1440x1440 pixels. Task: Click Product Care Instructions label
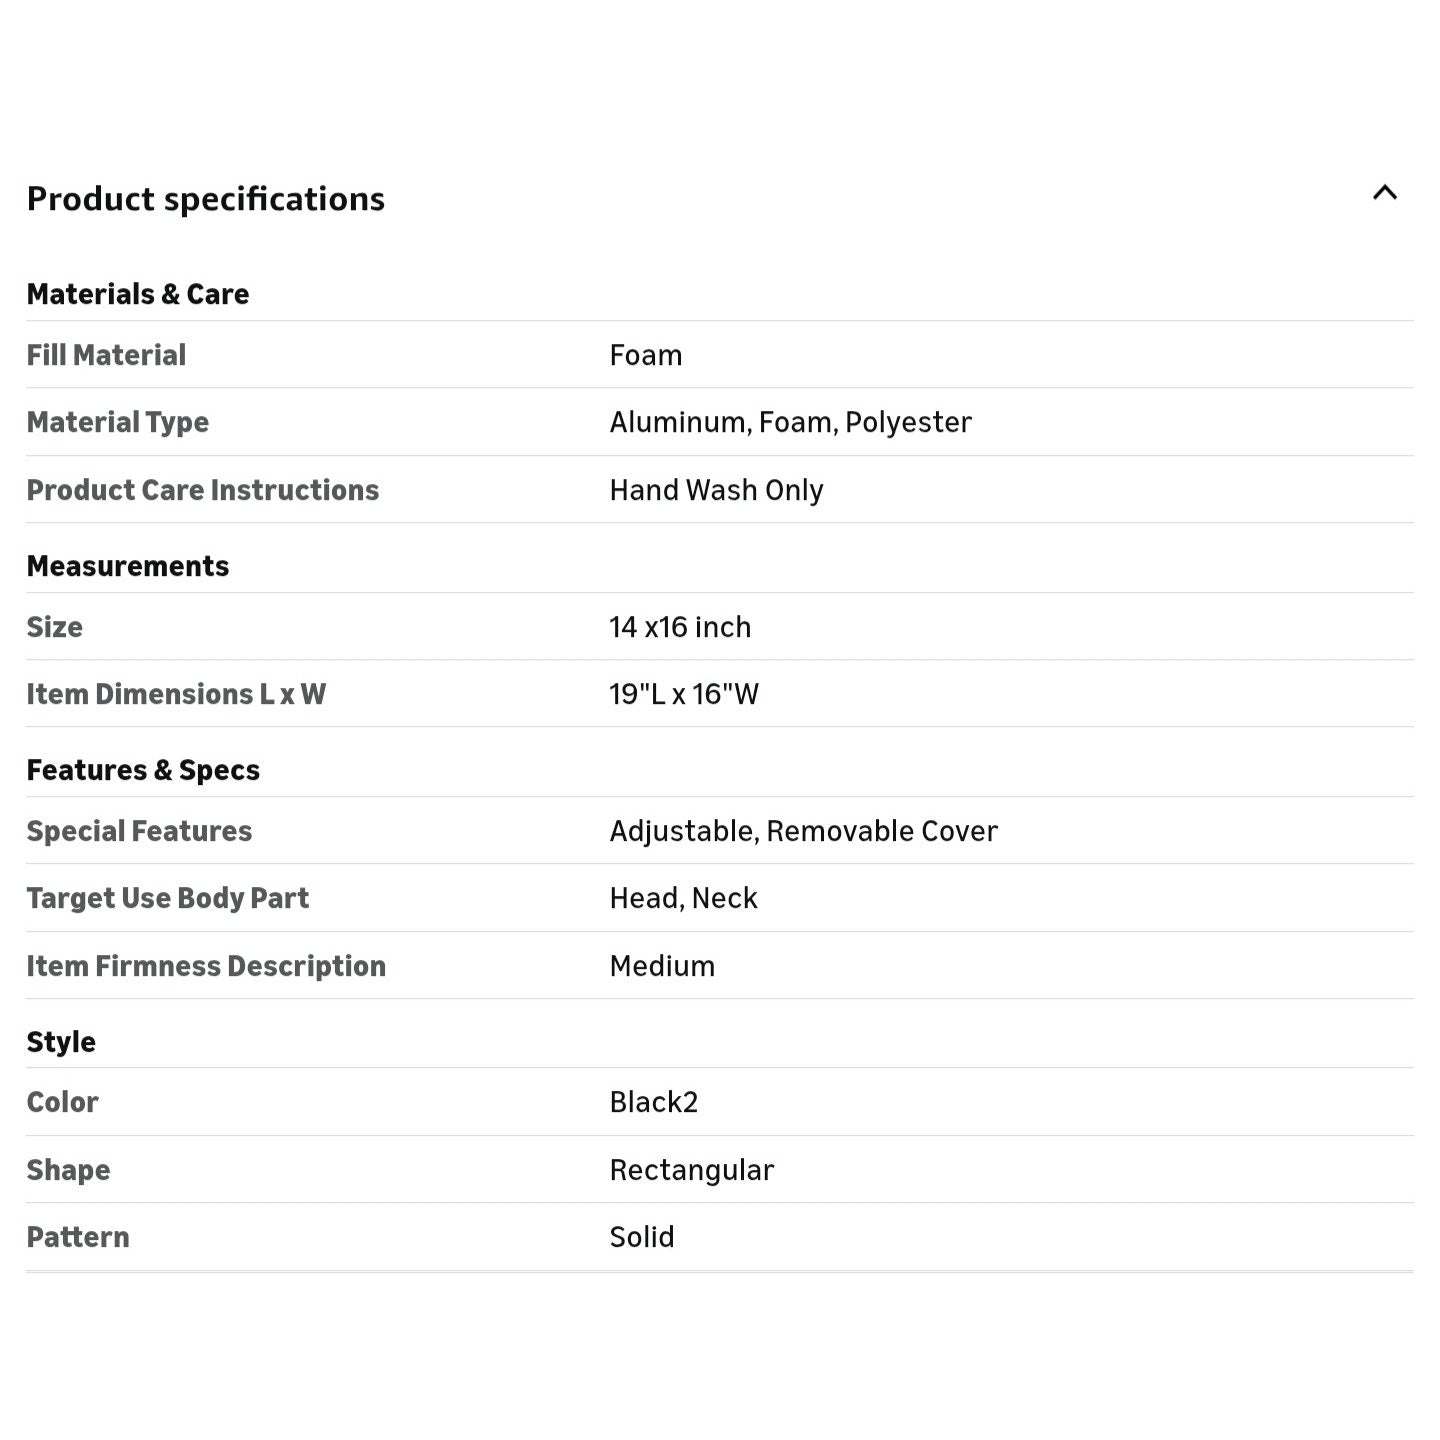tap(203, 490)
